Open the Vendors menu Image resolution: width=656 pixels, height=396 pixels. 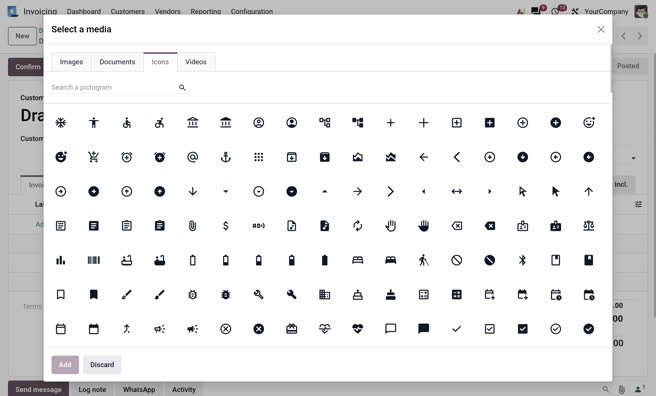click(167, 11)
